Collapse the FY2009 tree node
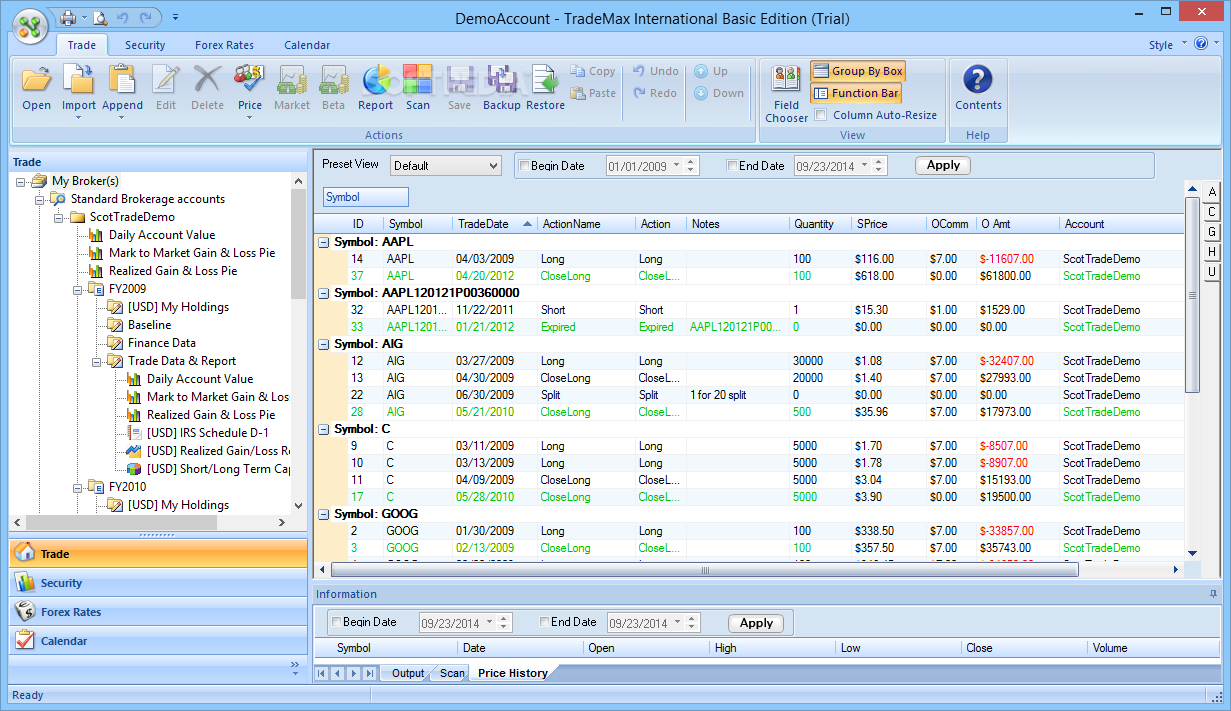The height and width of the screenshot is (711, 1231). [76, 289]
